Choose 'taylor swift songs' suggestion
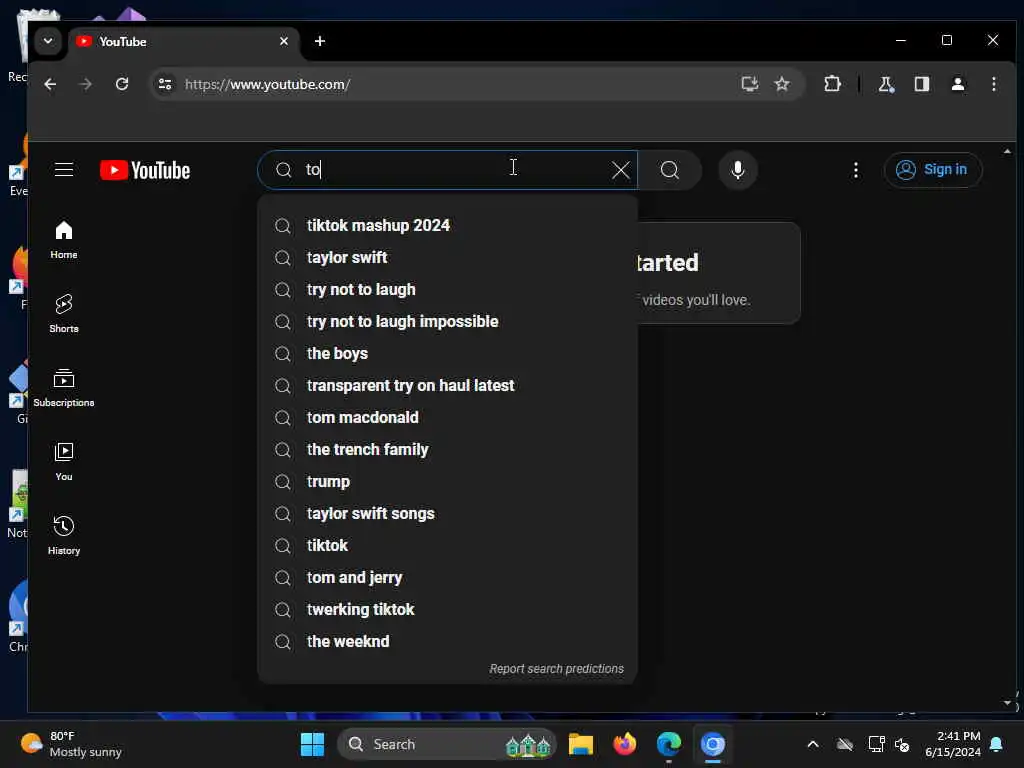The height and width of the screenshot is (768, 1024). point(447,513)
